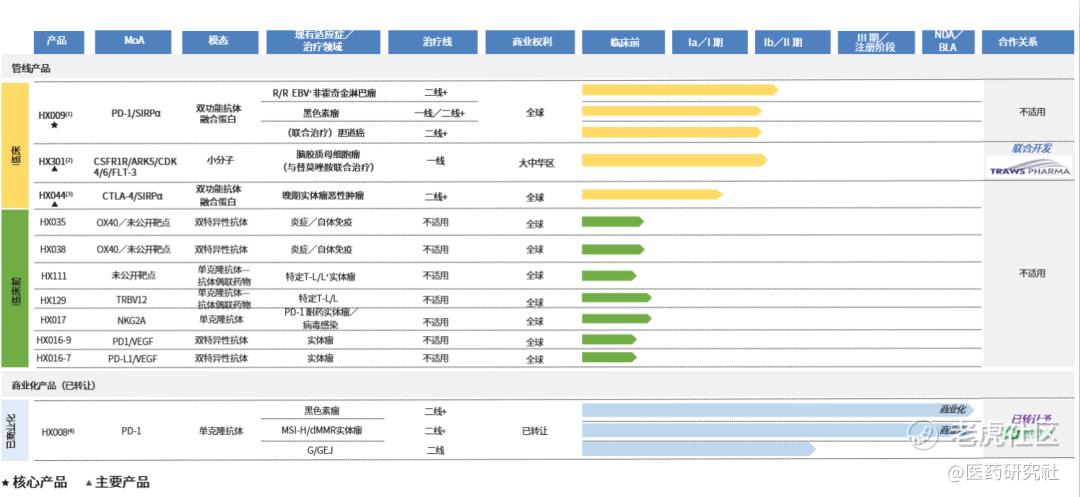The width and height of the screenshot is (1080, 497).
Task: Click the 商业权利 column header
Action: (x=530, y=42)
